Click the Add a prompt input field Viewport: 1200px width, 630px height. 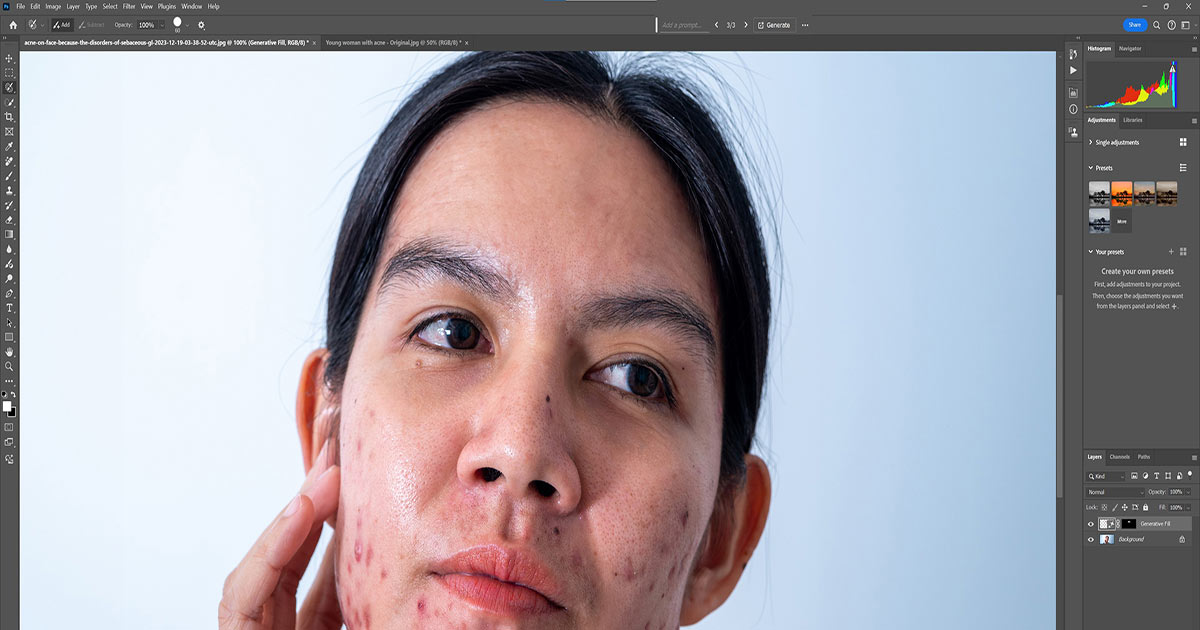681,25
